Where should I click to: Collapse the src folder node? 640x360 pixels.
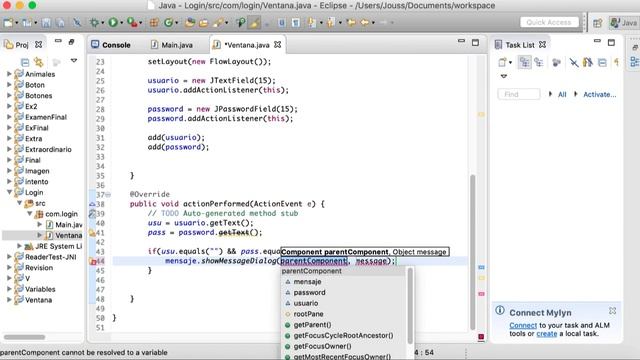click(x=19, y=203)
